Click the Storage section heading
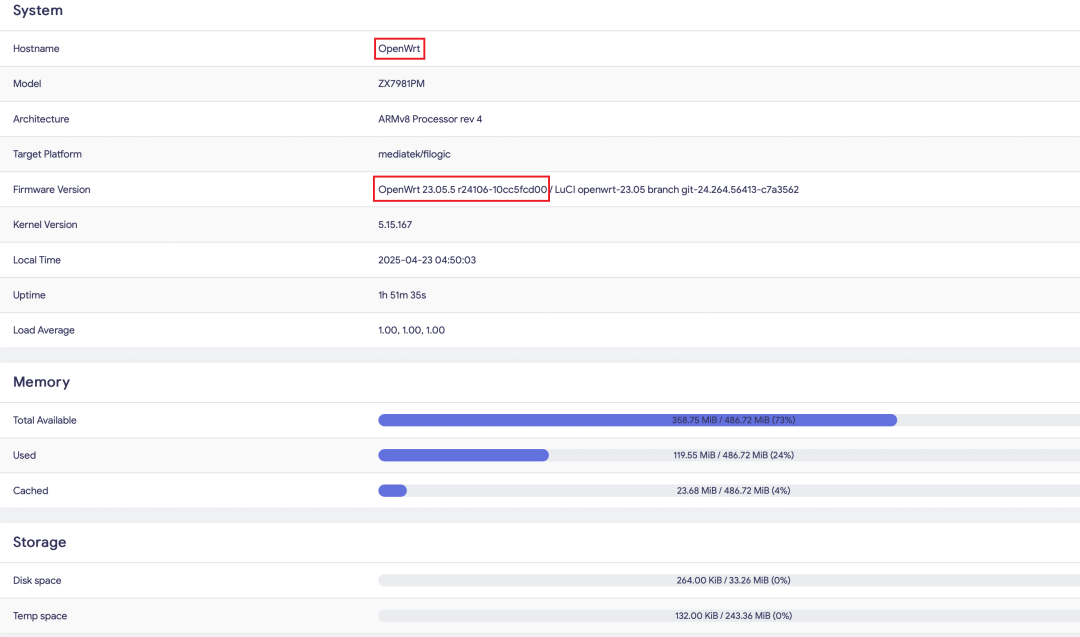This screenshot has width=1080, height=637. point(39,542)
